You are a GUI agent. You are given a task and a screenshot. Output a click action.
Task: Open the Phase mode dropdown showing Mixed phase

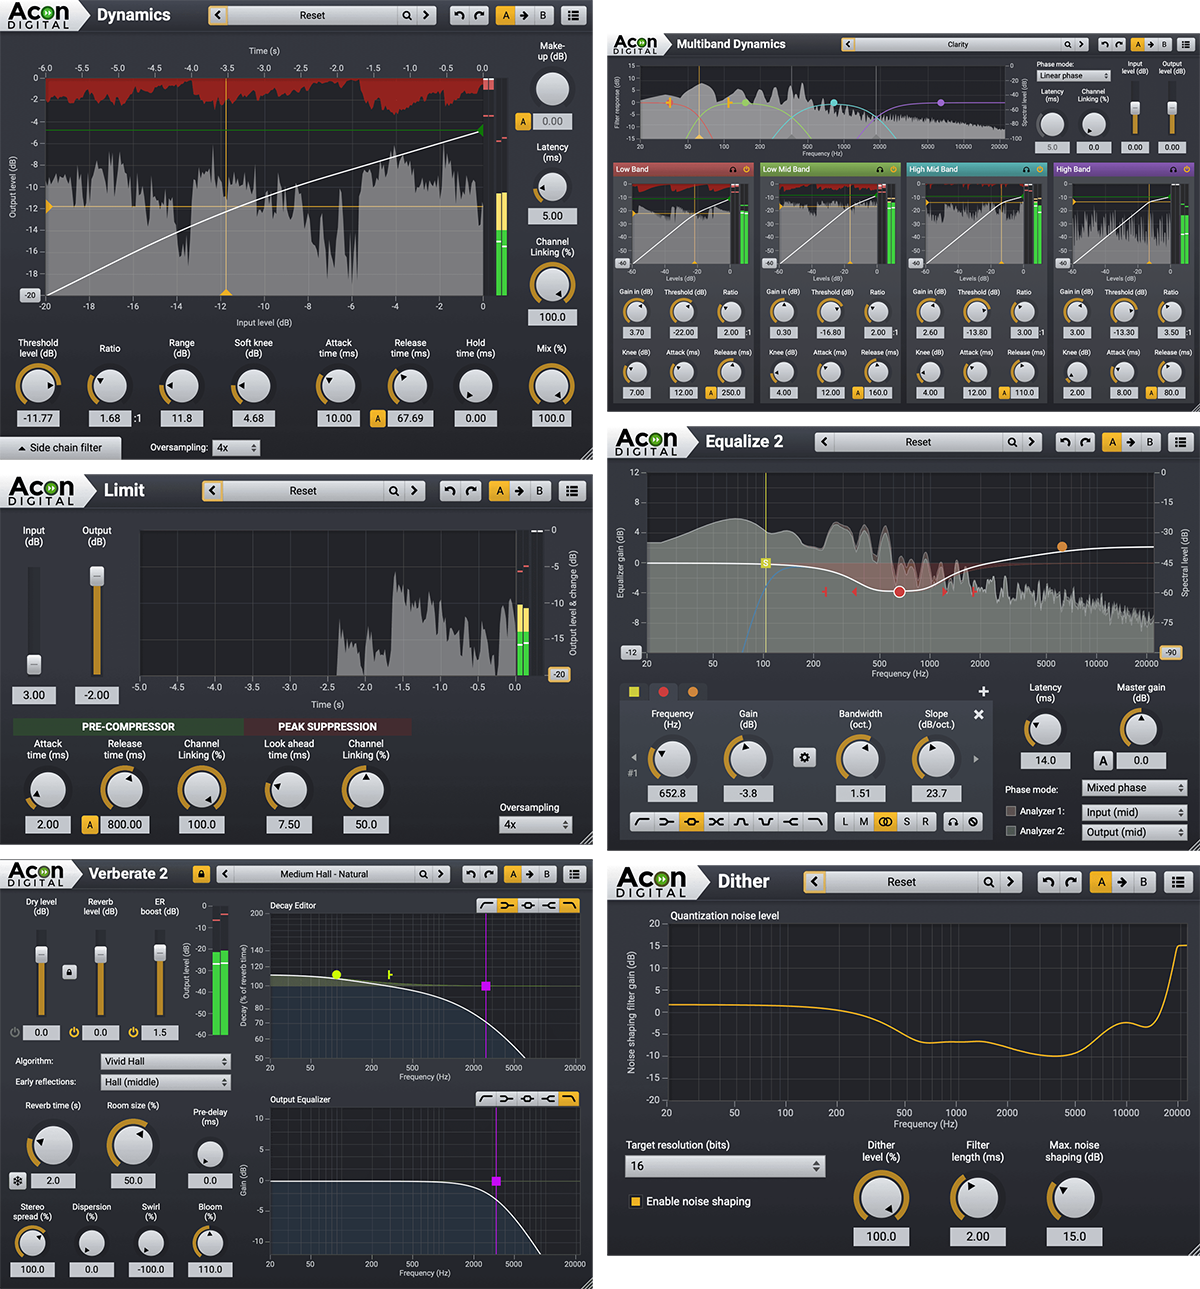pyautogui.click(x=1134, y=787)
